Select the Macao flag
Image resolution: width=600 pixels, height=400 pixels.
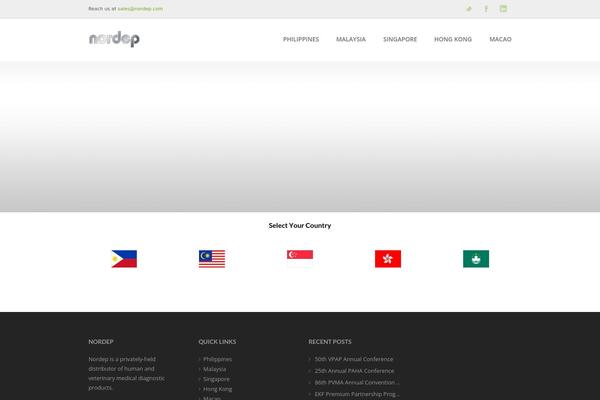pyautogui.click(x=476, y=259)
